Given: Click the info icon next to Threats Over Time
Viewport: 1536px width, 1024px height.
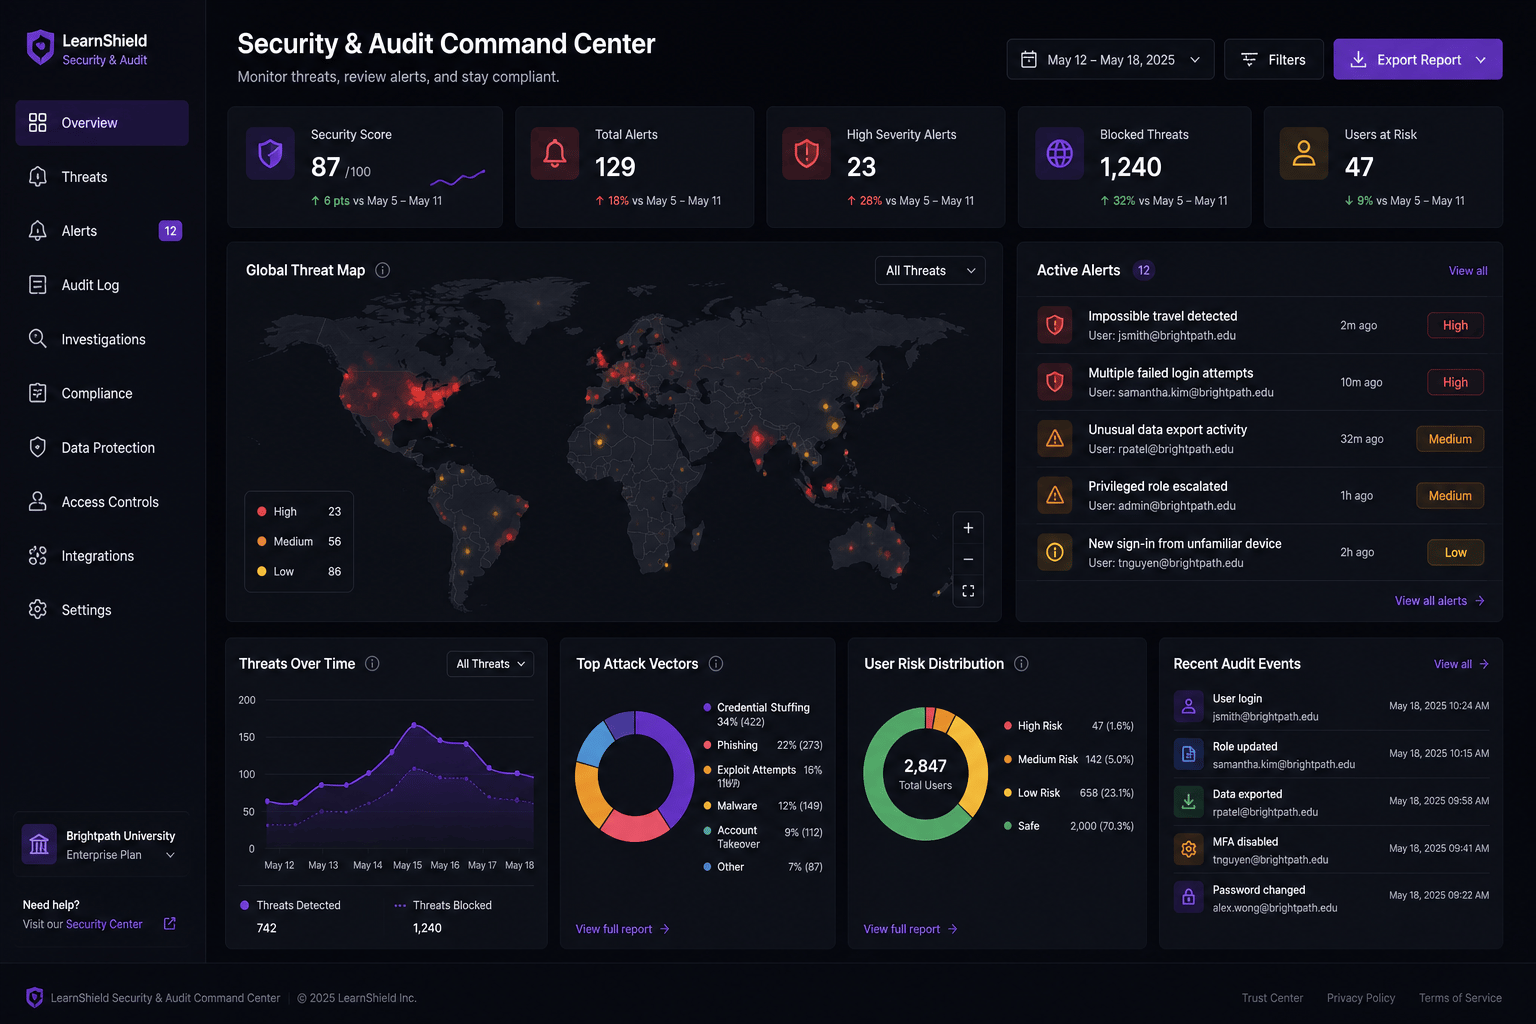Looking at the screenshot, I should tap(372, 664).
